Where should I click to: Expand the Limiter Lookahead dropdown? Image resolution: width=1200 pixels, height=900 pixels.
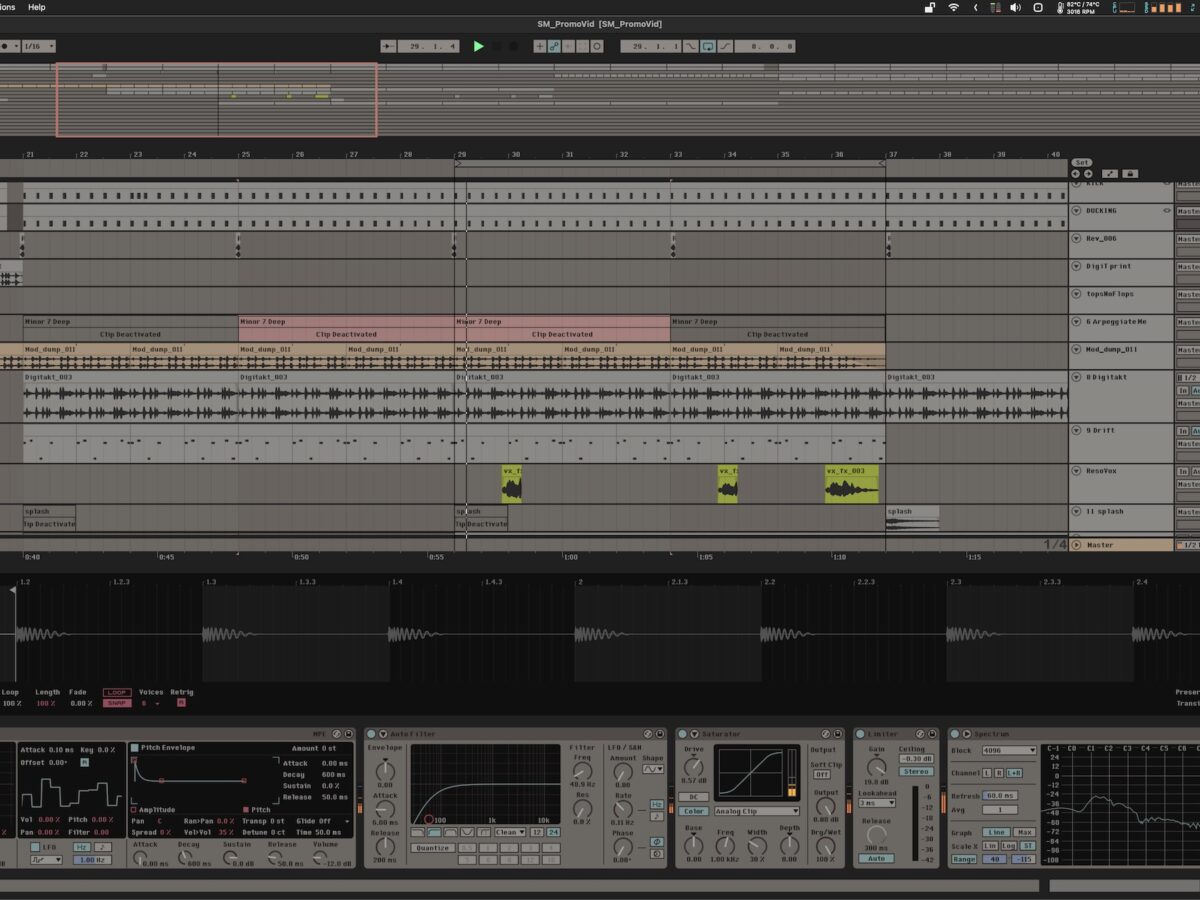876,803
